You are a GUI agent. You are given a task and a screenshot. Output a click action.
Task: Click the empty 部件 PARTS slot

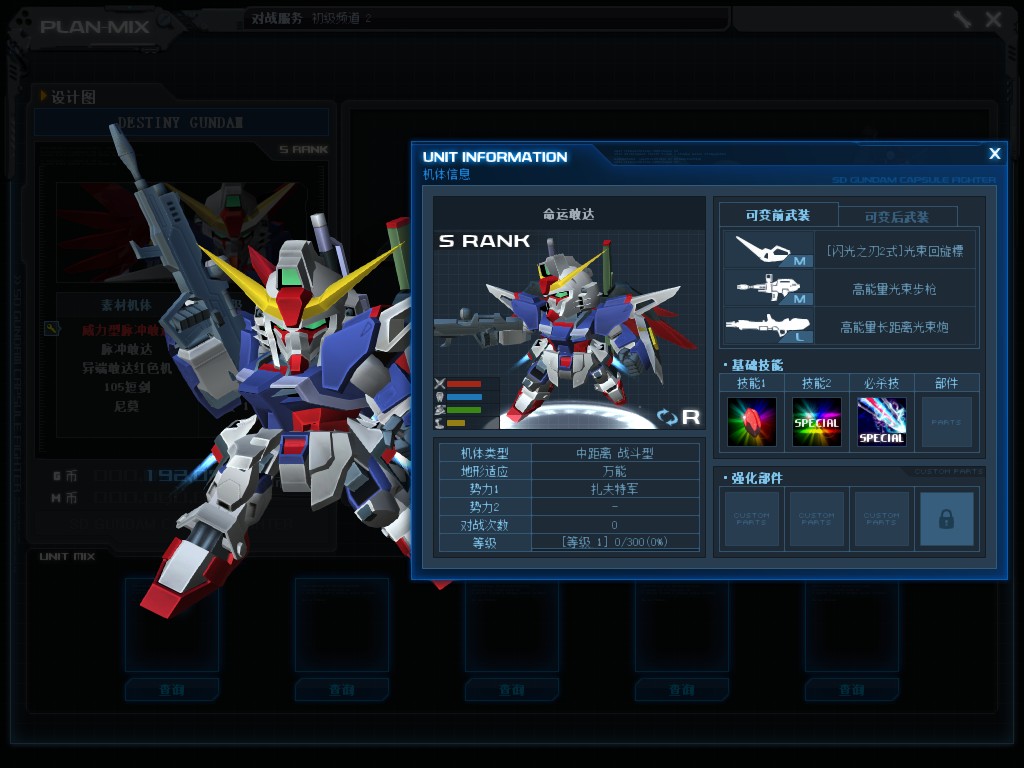pyautogui.click(x=946, y=422)
